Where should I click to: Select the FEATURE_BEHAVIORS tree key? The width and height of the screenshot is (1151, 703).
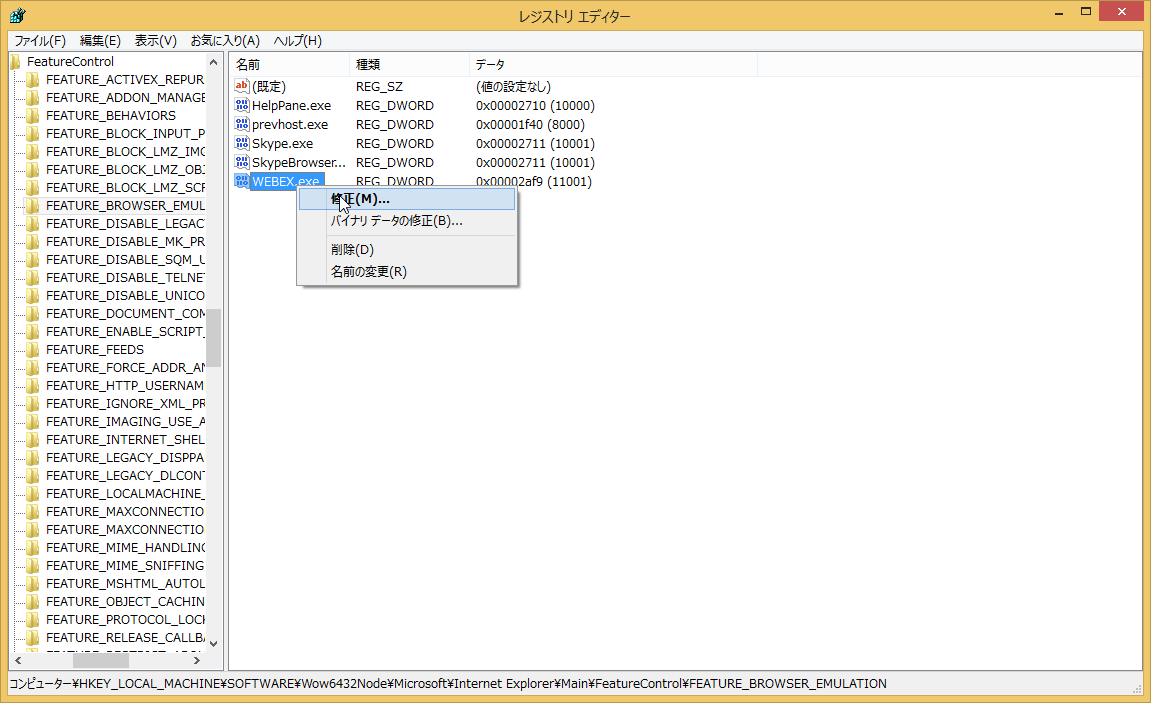[110, 115]
